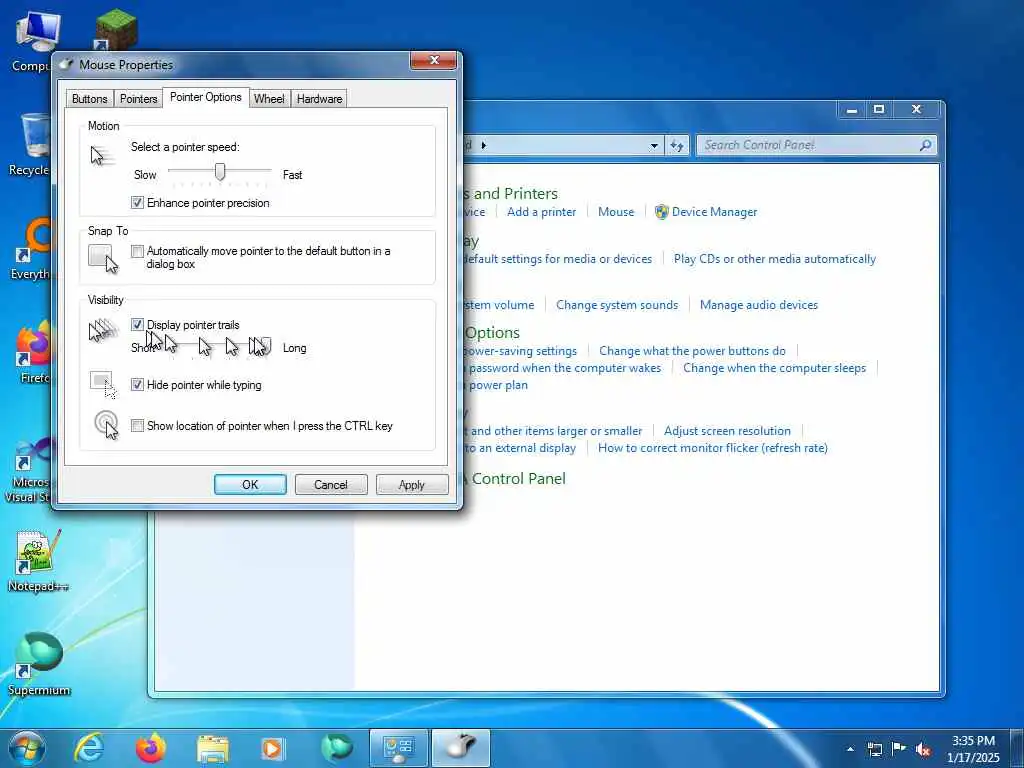Click the network tray icon
This screenshot has height=768, width=1024.
click(874, 749)
